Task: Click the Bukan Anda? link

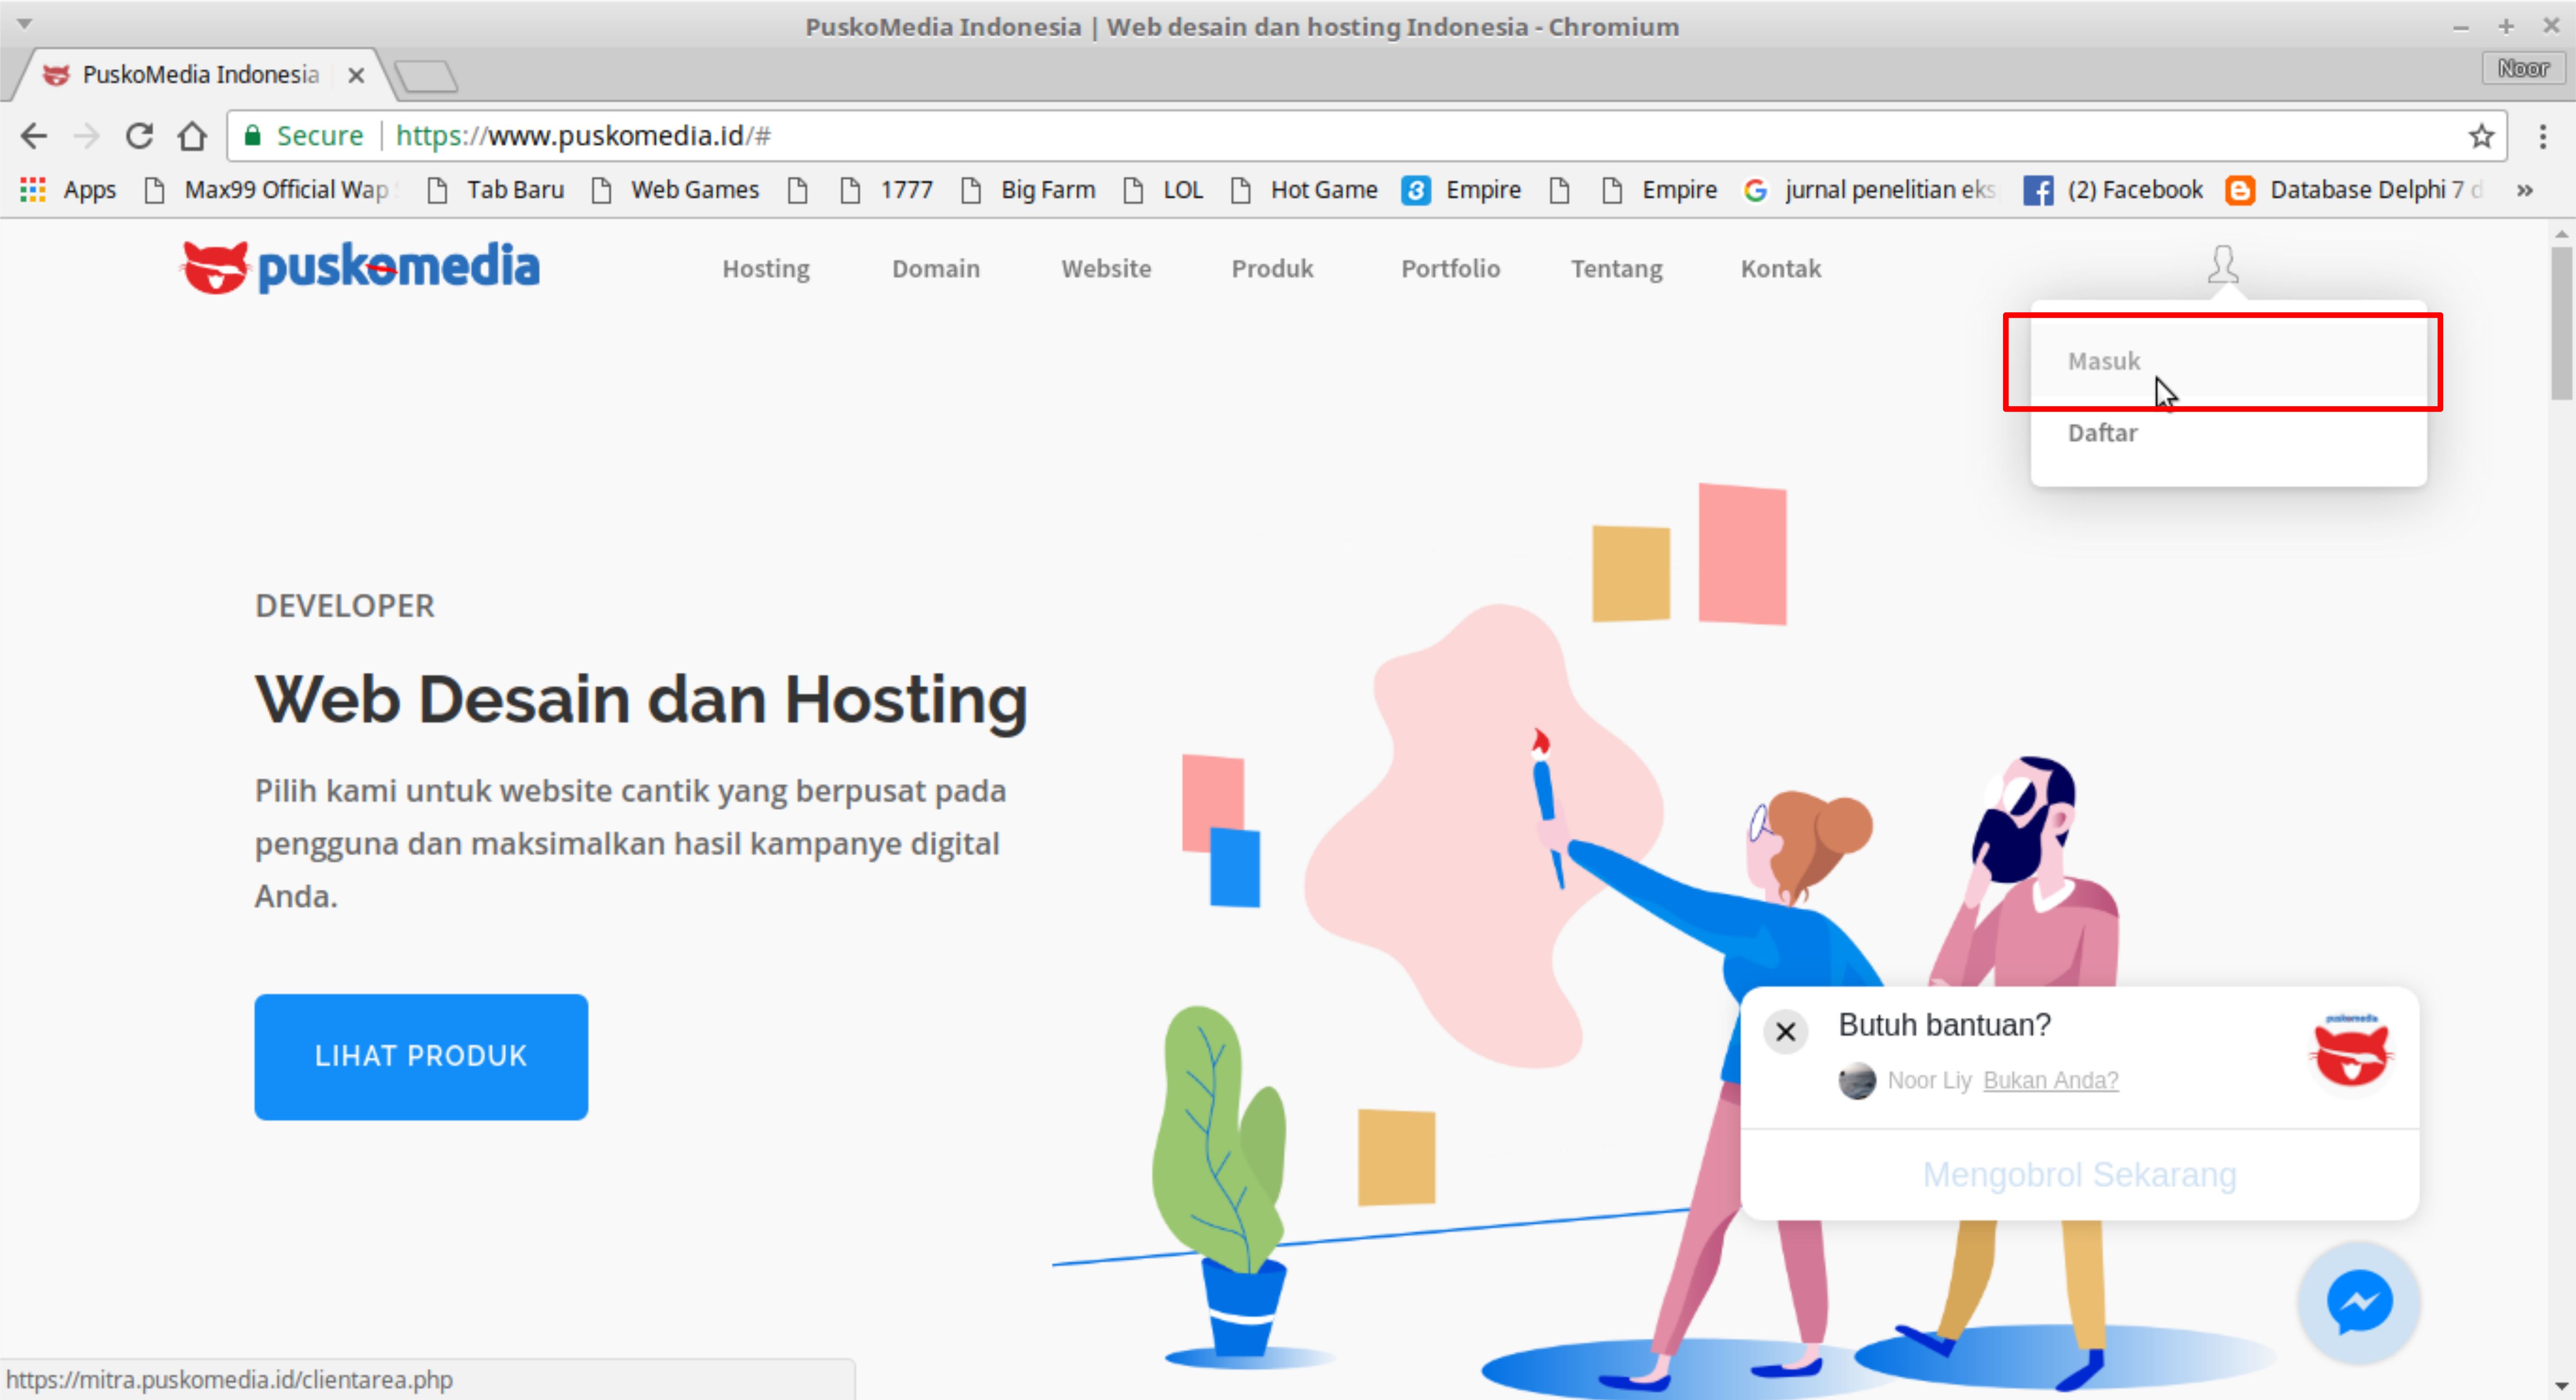Action: tap(2050, 1080)
